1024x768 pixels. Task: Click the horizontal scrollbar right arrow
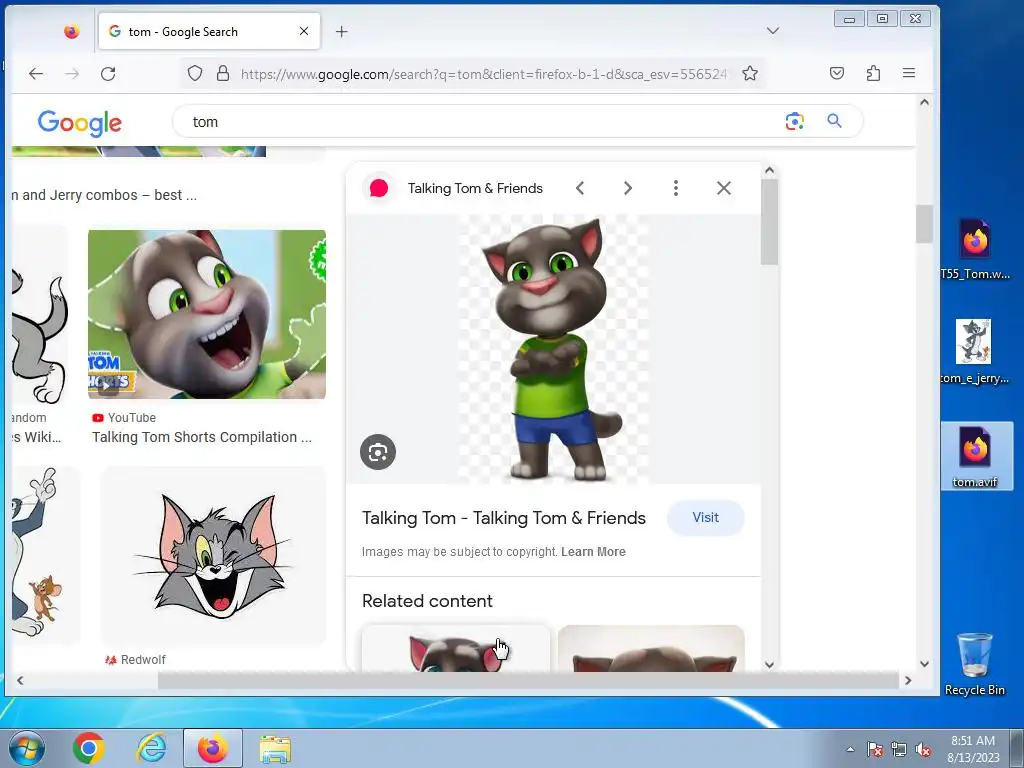(x=908, y=680)
